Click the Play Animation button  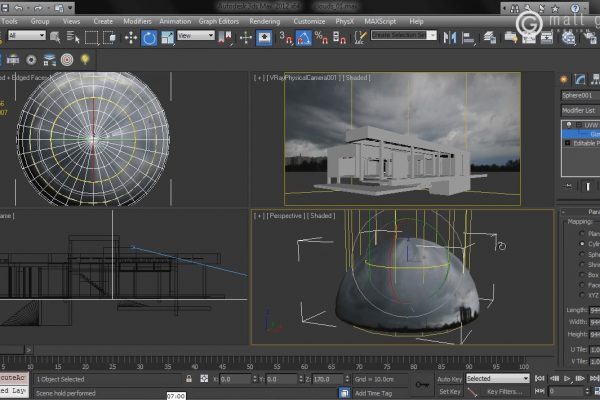tap(567, 379)
